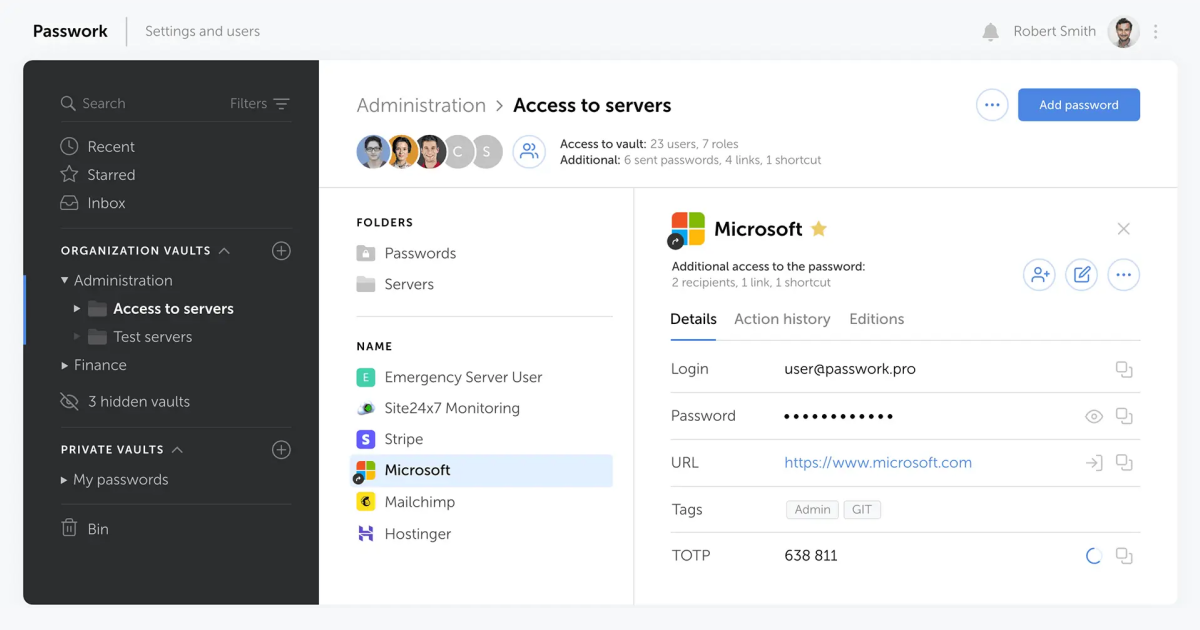The width and height of the screenshot is (1200, 630).
Task: Copy the login with the copy icon
Action: (x=1124, y=369)
